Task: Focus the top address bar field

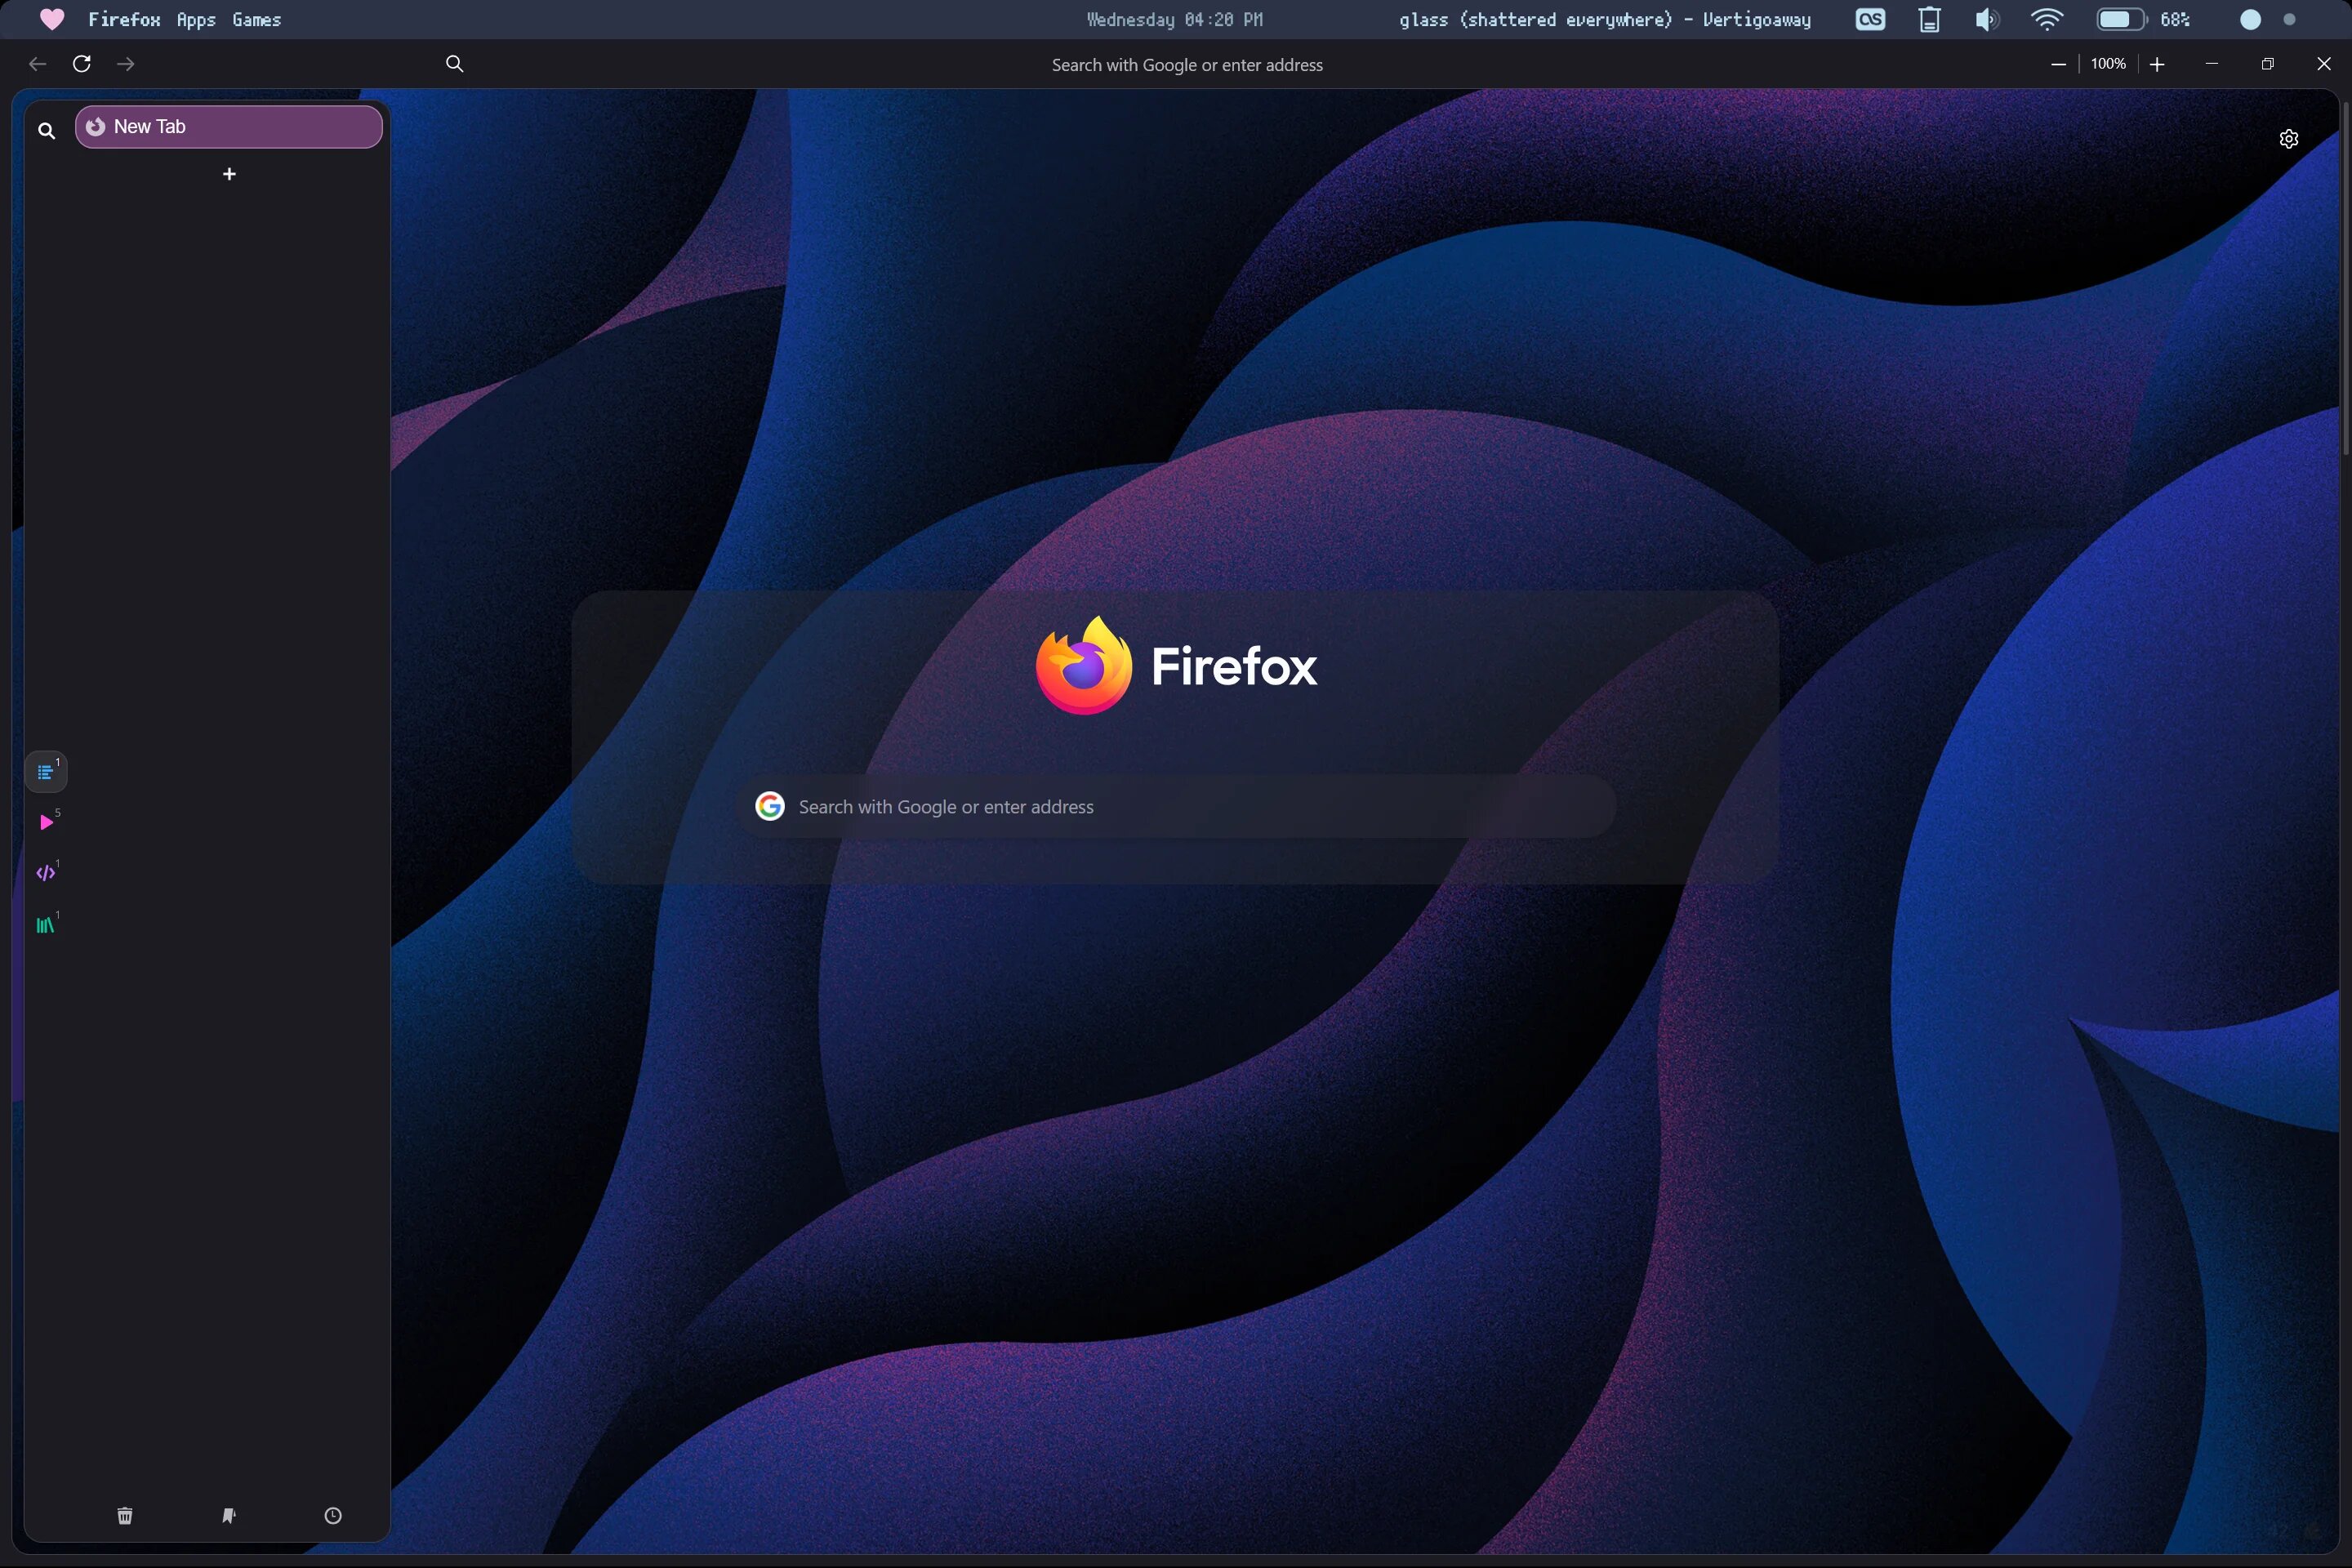Action: coord(1187,65)
